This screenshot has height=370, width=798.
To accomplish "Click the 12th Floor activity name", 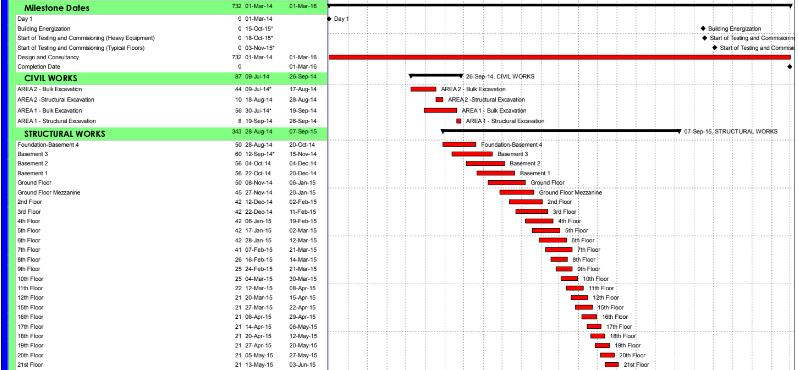I will (x=31, y=297).
